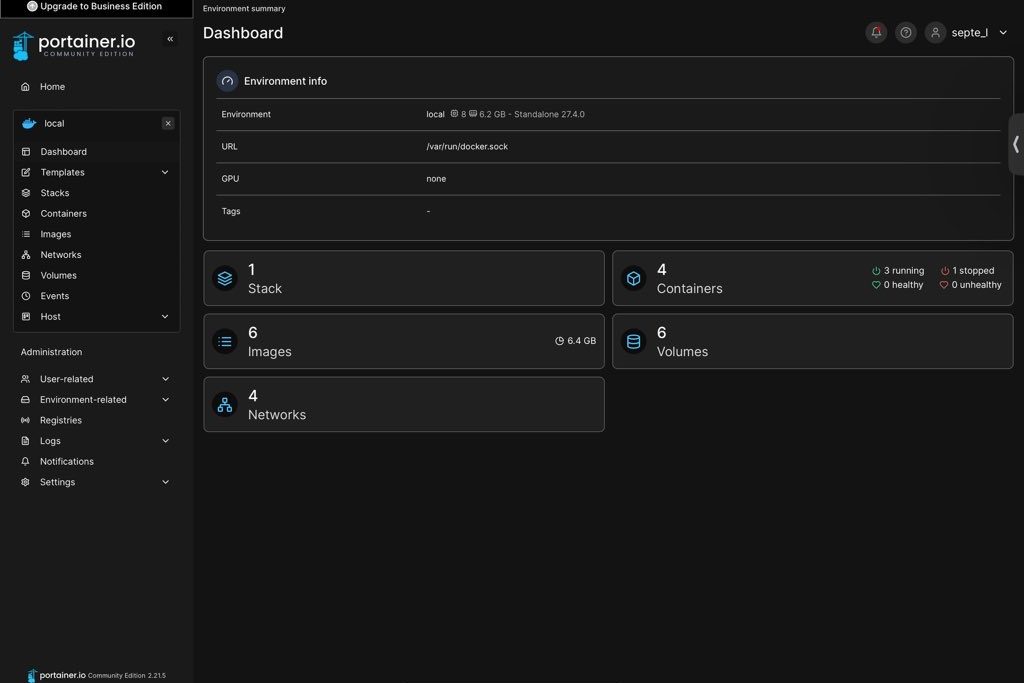Viewport: 1024px width, 683px height.
Task: Click the Volumes tile database icon
Action: point(633,342)
